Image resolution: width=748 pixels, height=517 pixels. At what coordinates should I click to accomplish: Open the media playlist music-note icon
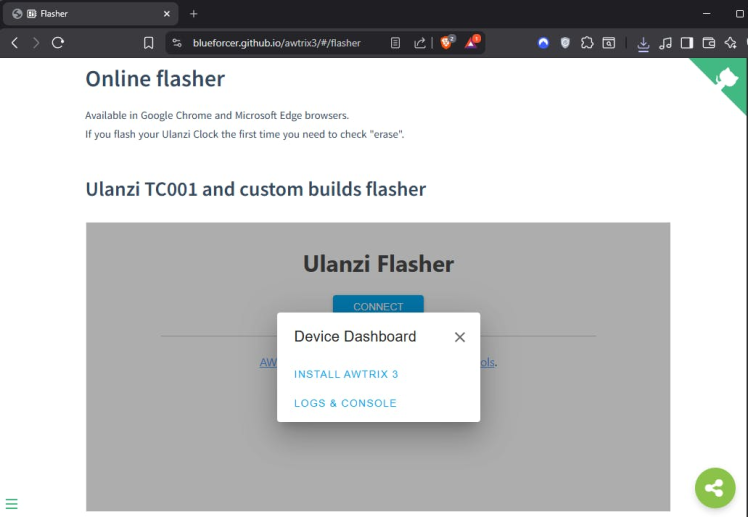[665, 43]
